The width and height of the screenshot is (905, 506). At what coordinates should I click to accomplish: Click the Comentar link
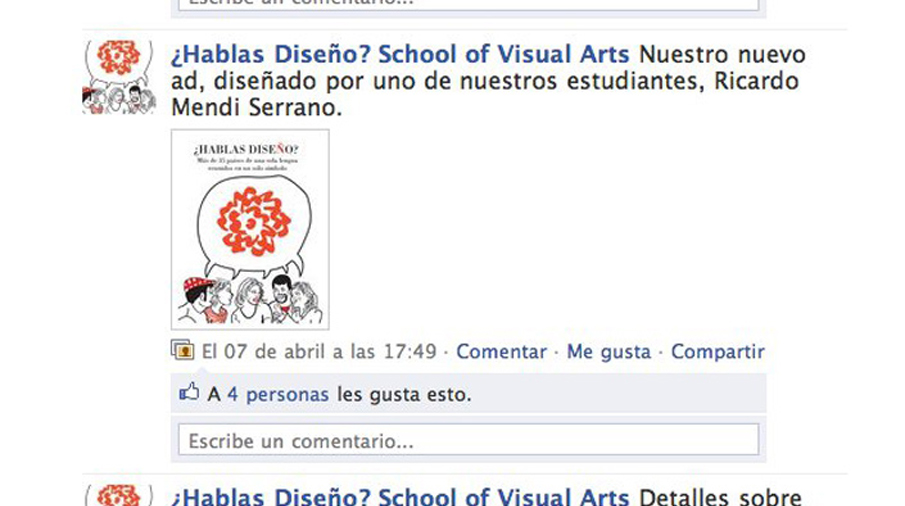click(502, 351)
